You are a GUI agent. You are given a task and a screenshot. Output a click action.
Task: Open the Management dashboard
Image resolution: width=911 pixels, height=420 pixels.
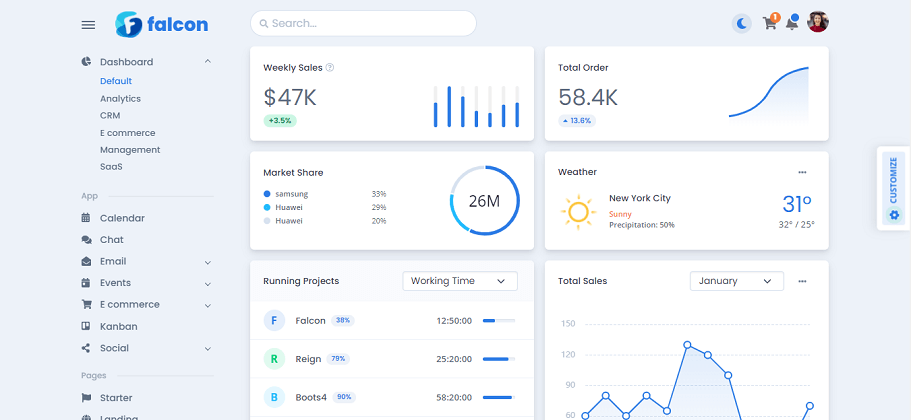pos(130,150)
